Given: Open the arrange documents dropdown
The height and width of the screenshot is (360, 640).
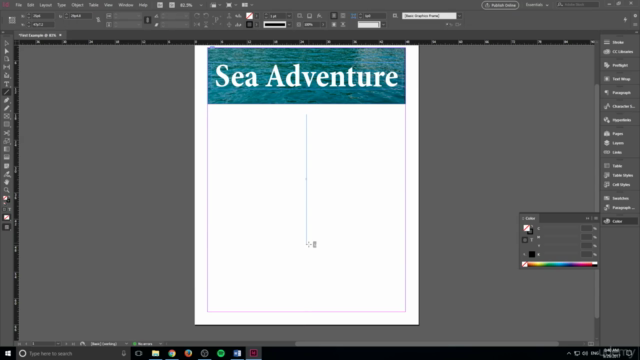Looking at the screenshot, I should [247, 5].
